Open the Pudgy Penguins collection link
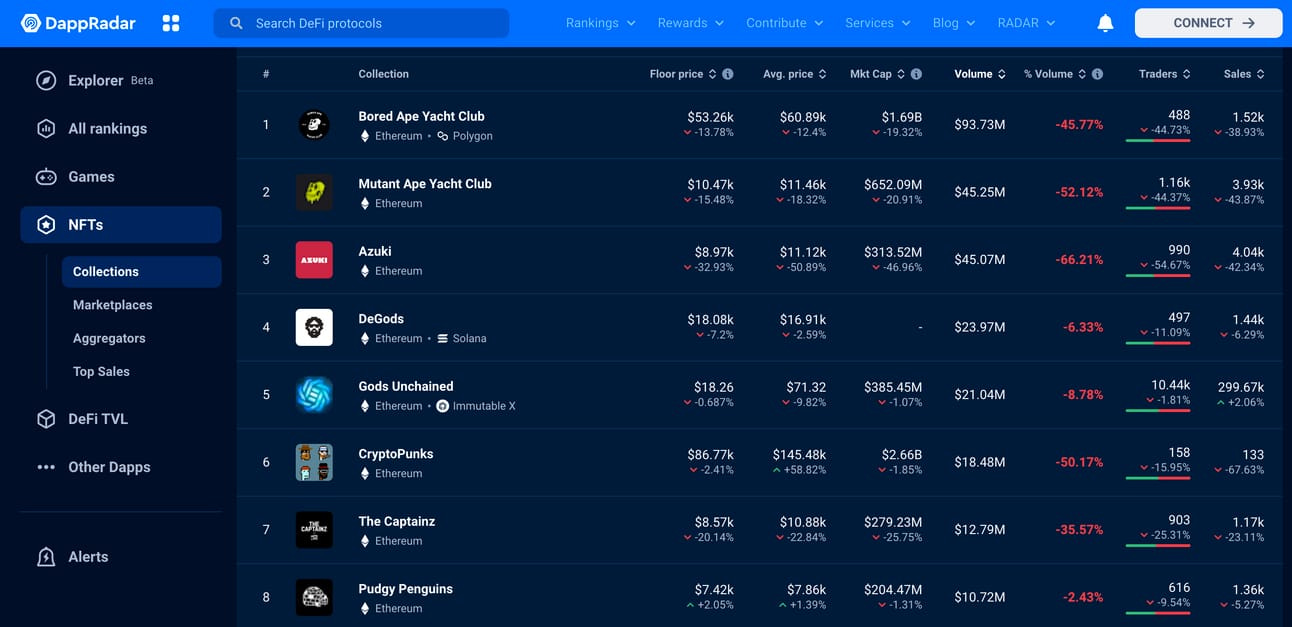Screen dimensions: 1292x627 (405, 589)
